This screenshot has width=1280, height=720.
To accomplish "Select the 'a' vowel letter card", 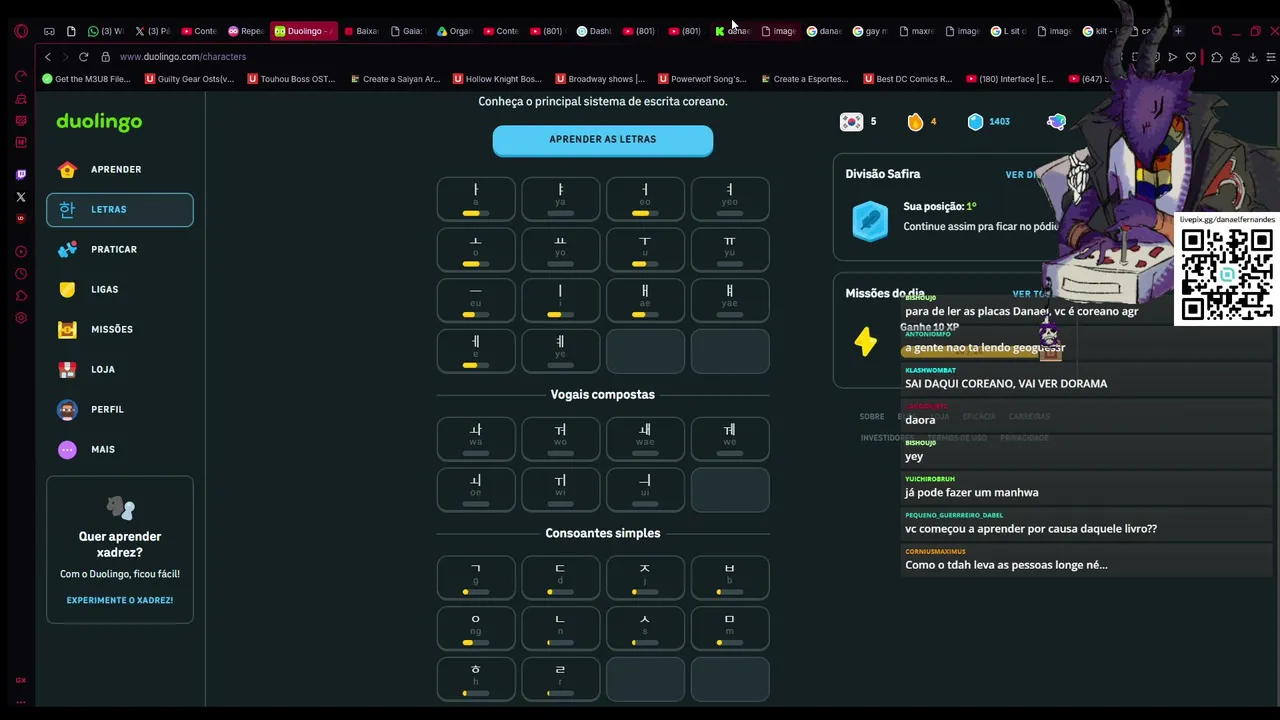I will (x=476, y=199).
